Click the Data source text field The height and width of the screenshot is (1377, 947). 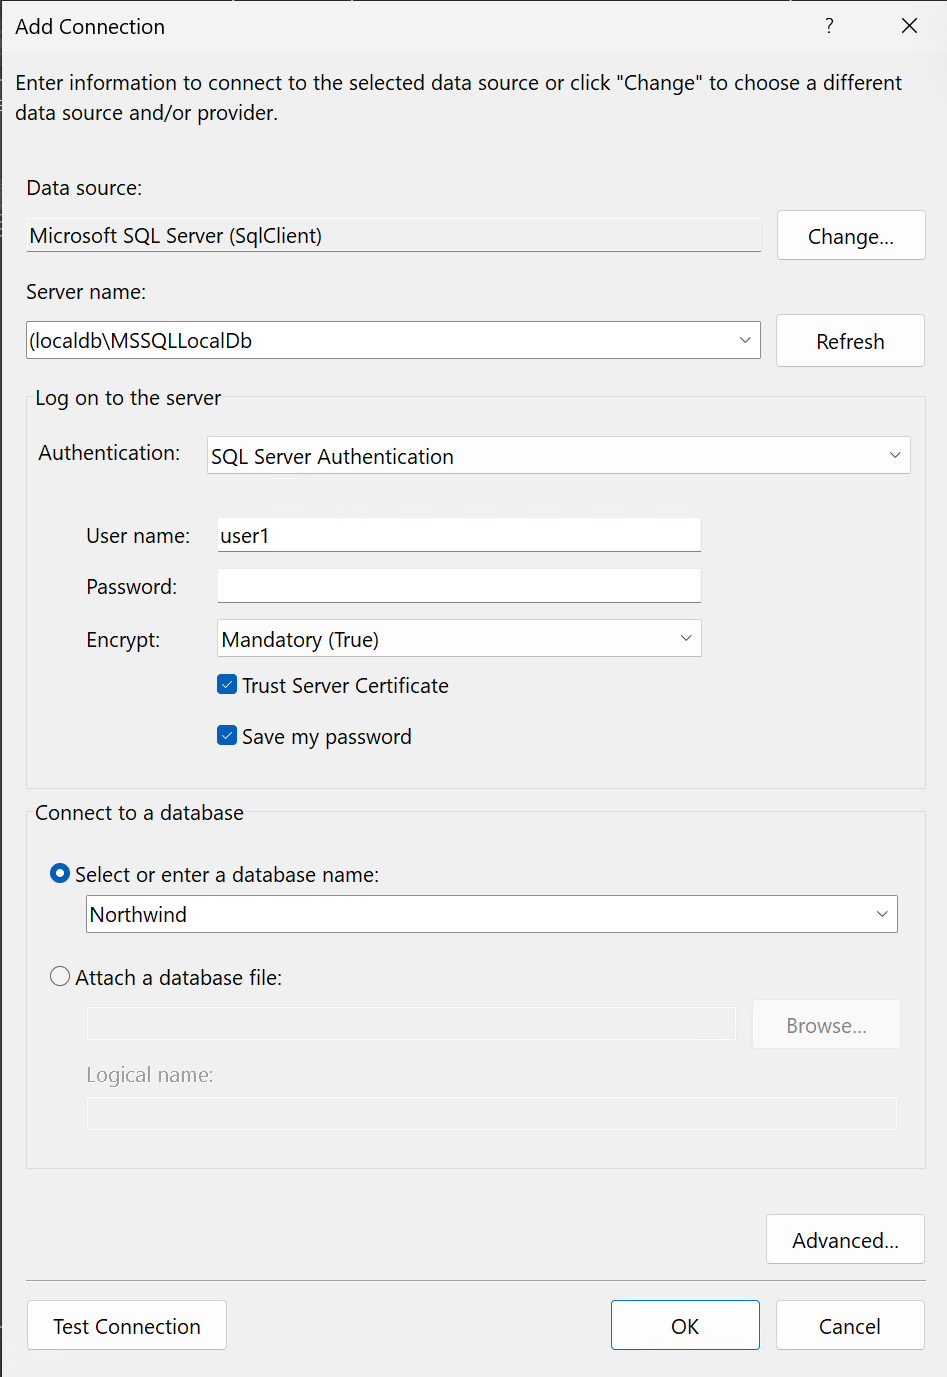tap(393, 235)
